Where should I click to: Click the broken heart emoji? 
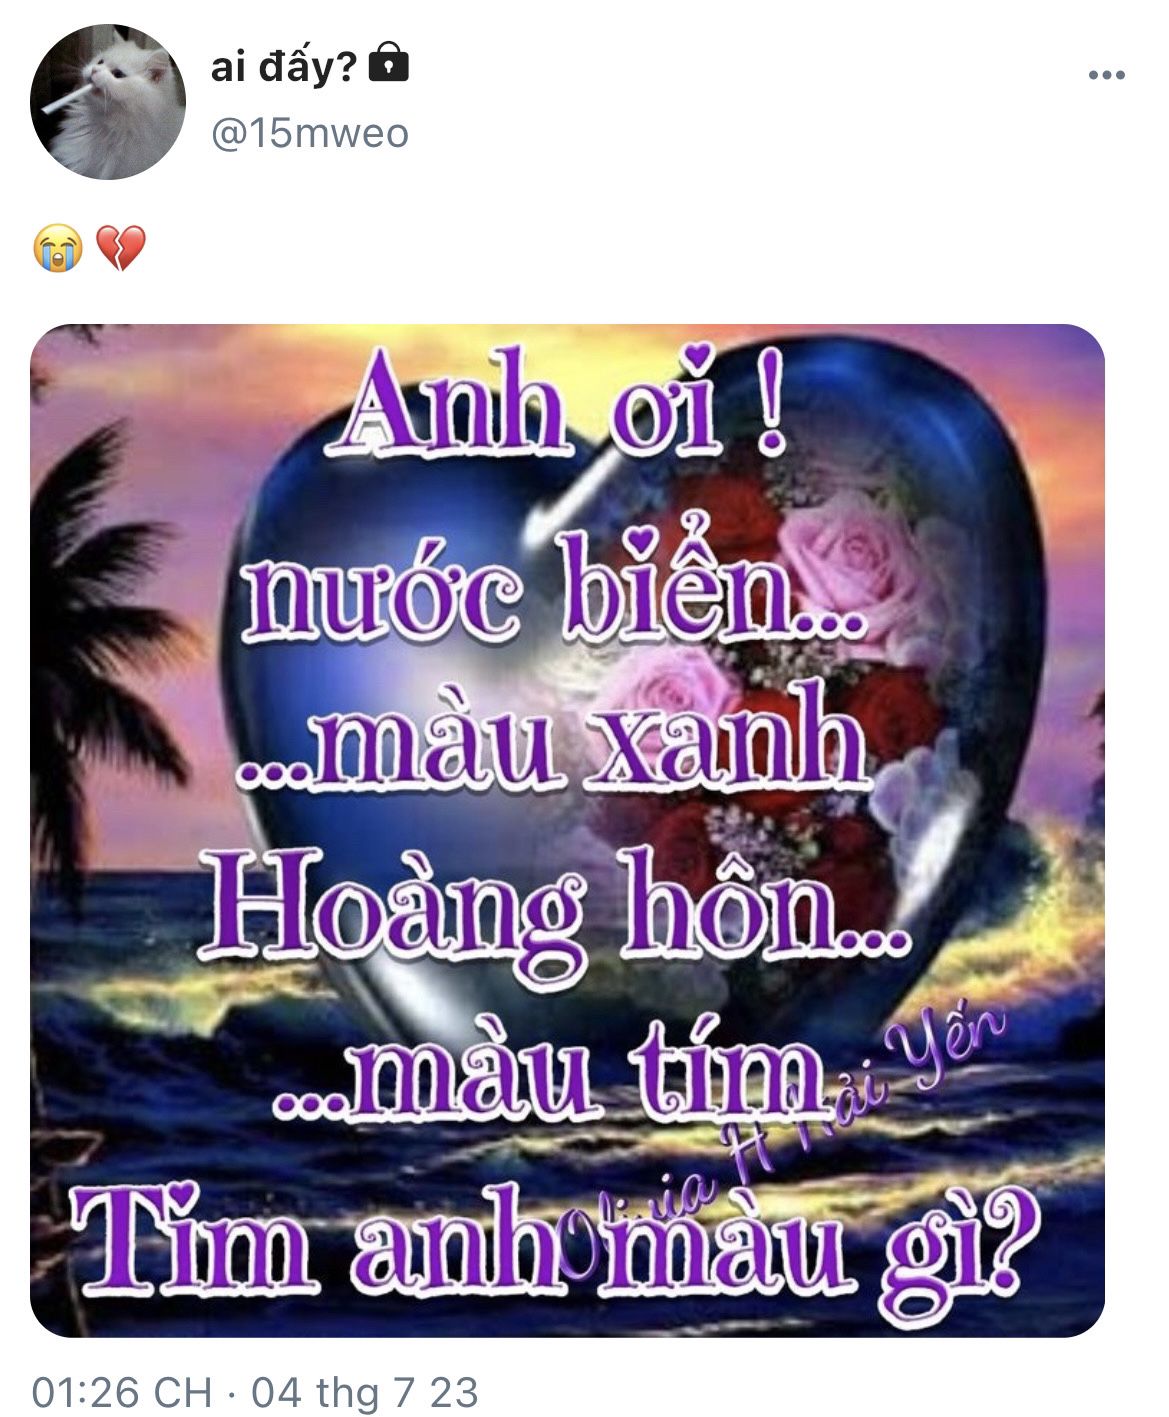point(121,249)
